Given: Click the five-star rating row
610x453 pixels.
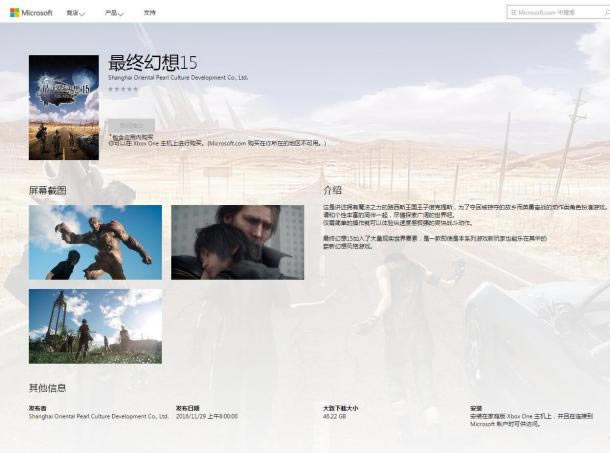Looking at the screenshot, I should coord(123,89).
